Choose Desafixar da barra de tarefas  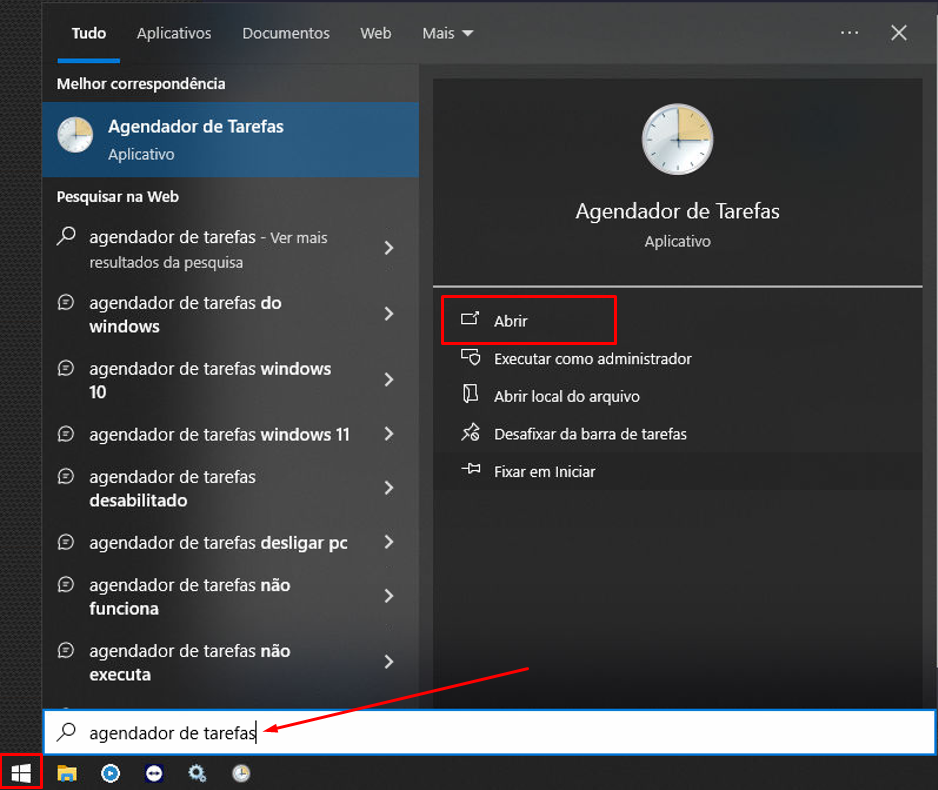tap(590, 434)
